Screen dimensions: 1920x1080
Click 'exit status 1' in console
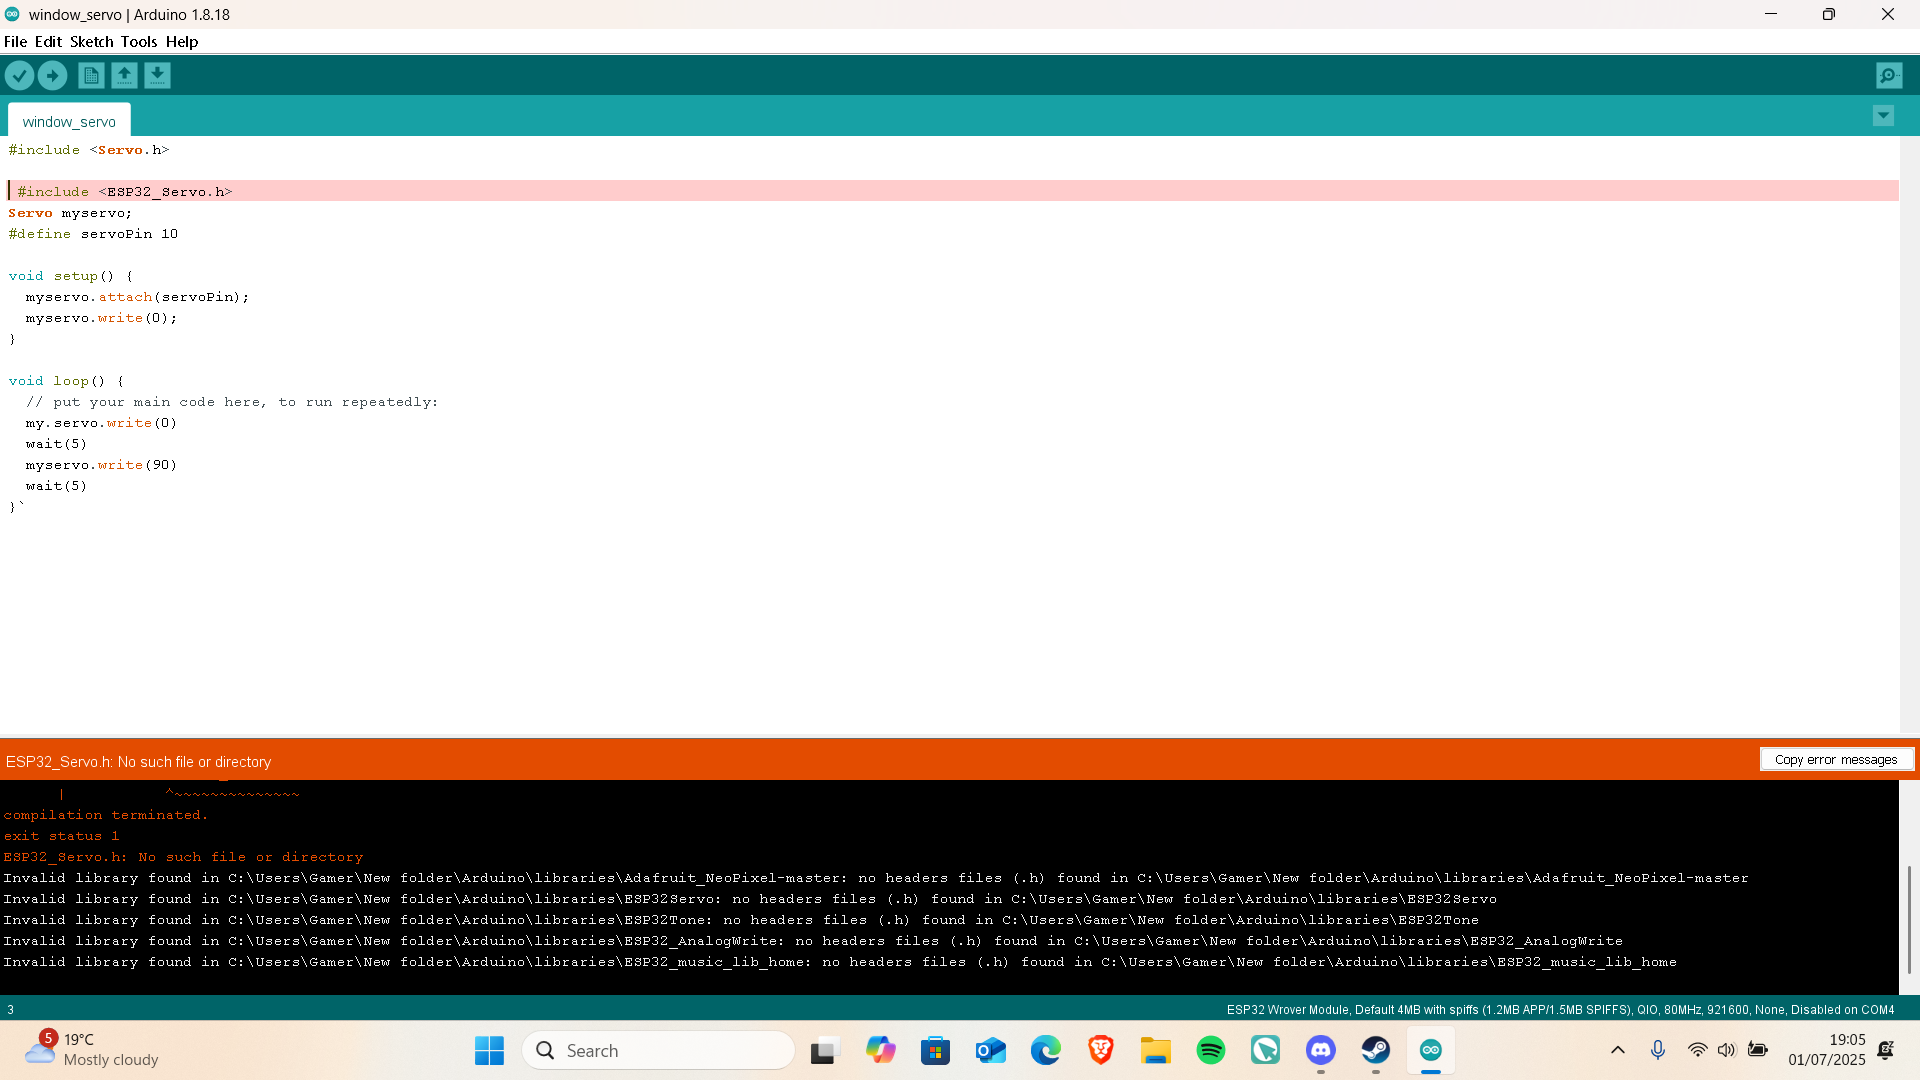pyautogui.click(x=61, y=836)
